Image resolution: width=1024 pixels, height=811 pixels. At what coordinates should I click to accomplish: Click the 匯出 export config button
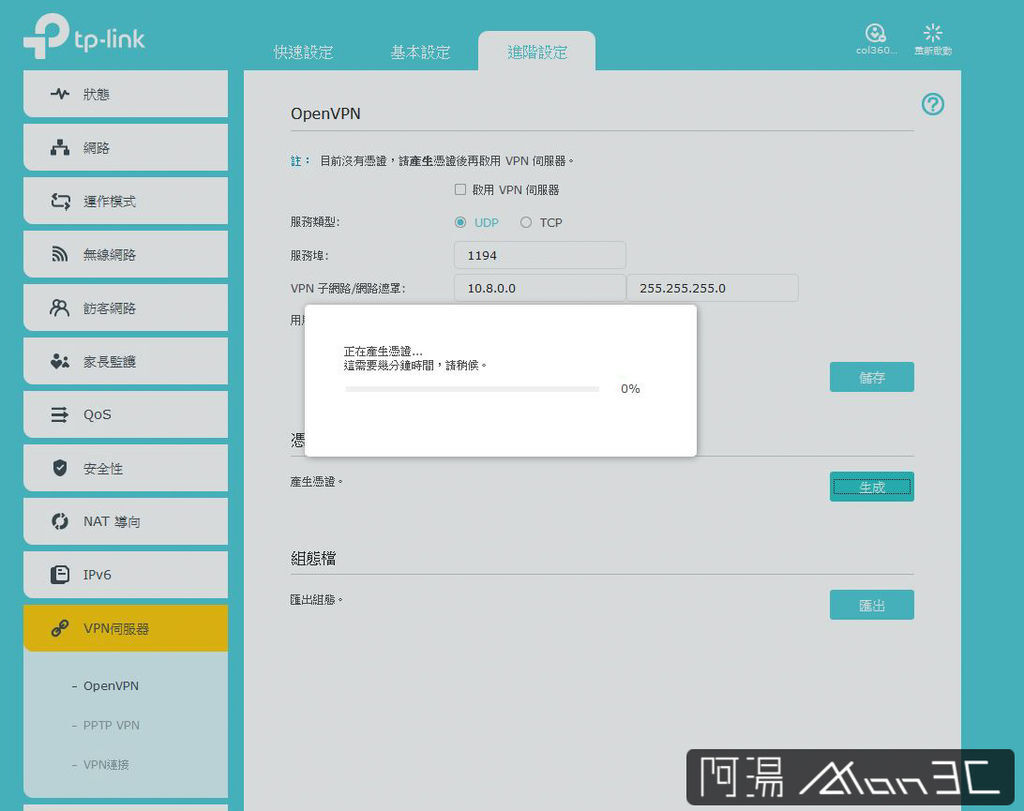tap(872, 605)
